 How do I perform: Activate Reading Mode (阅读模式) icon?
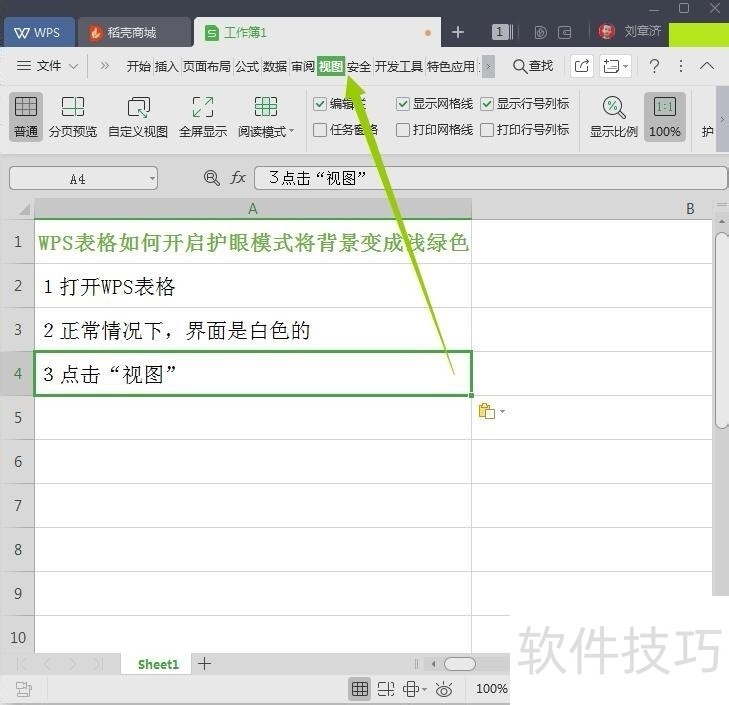point(266,107)
